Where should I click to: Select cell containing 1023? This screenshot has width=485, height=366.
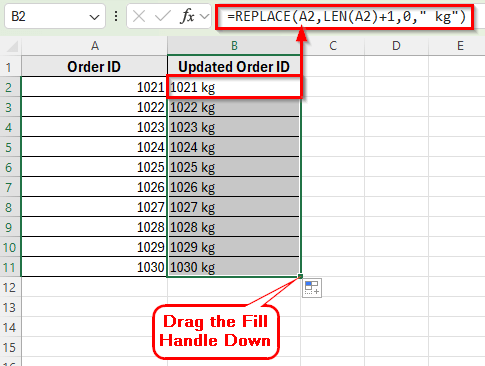tap(94, 127)
